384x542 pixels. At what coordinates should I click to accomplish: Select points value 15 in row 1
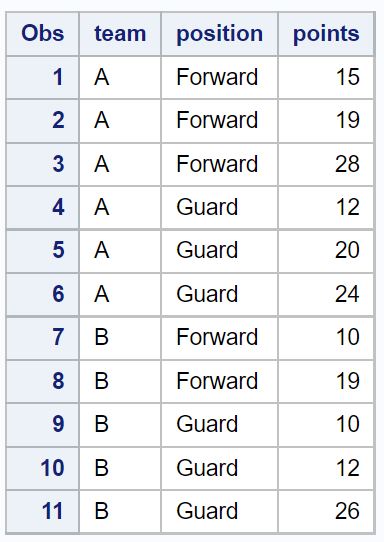pos(326,77)
